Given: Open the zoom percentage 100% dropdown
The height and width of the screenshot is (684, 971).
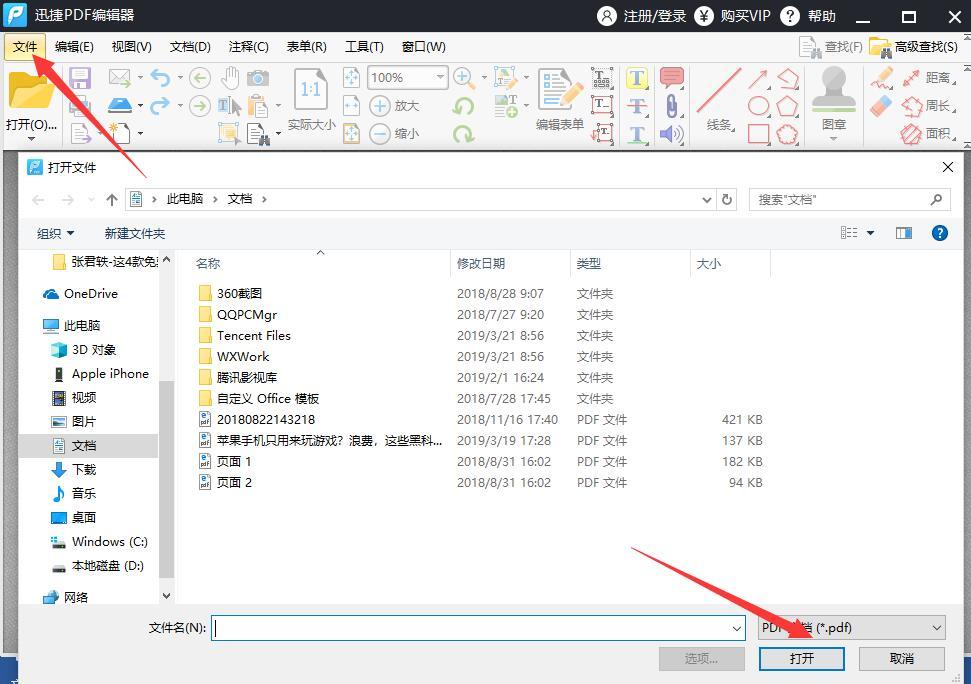Looking at the screenshot, I should pos(440,77).
